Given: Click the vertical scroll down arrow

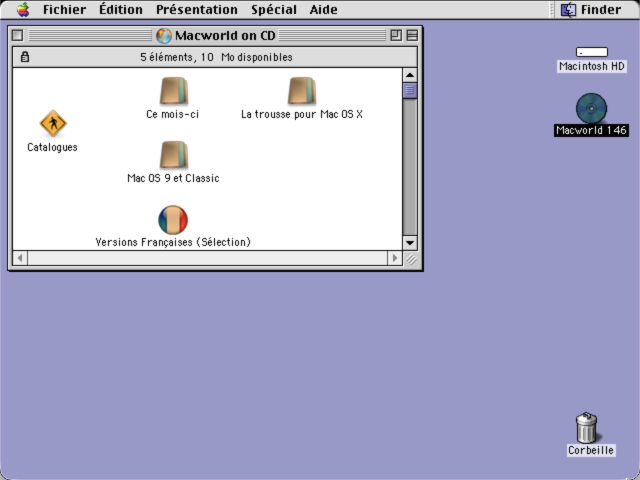Looking at the screenshot, I should pos(410,243).
